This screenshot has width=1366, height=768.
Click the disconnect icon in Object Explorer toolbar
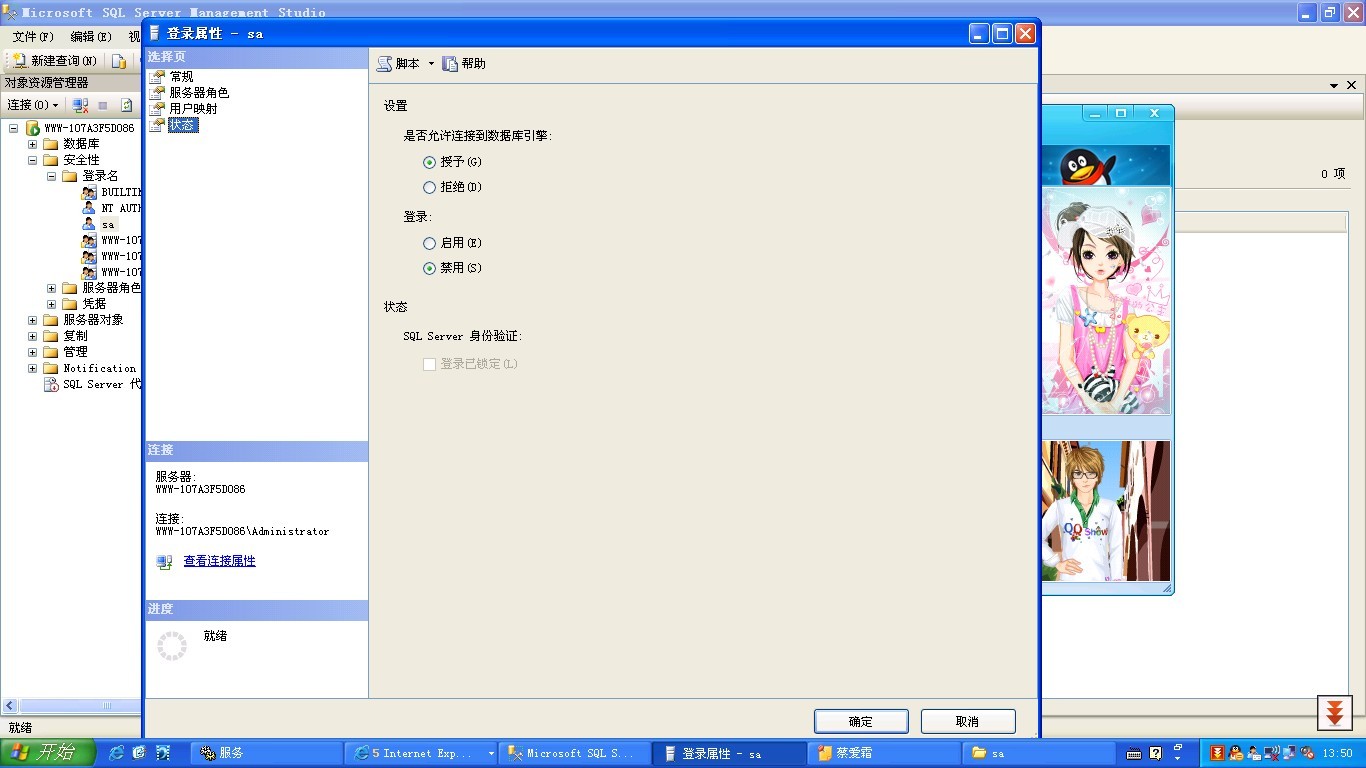(x=81, y=105)
